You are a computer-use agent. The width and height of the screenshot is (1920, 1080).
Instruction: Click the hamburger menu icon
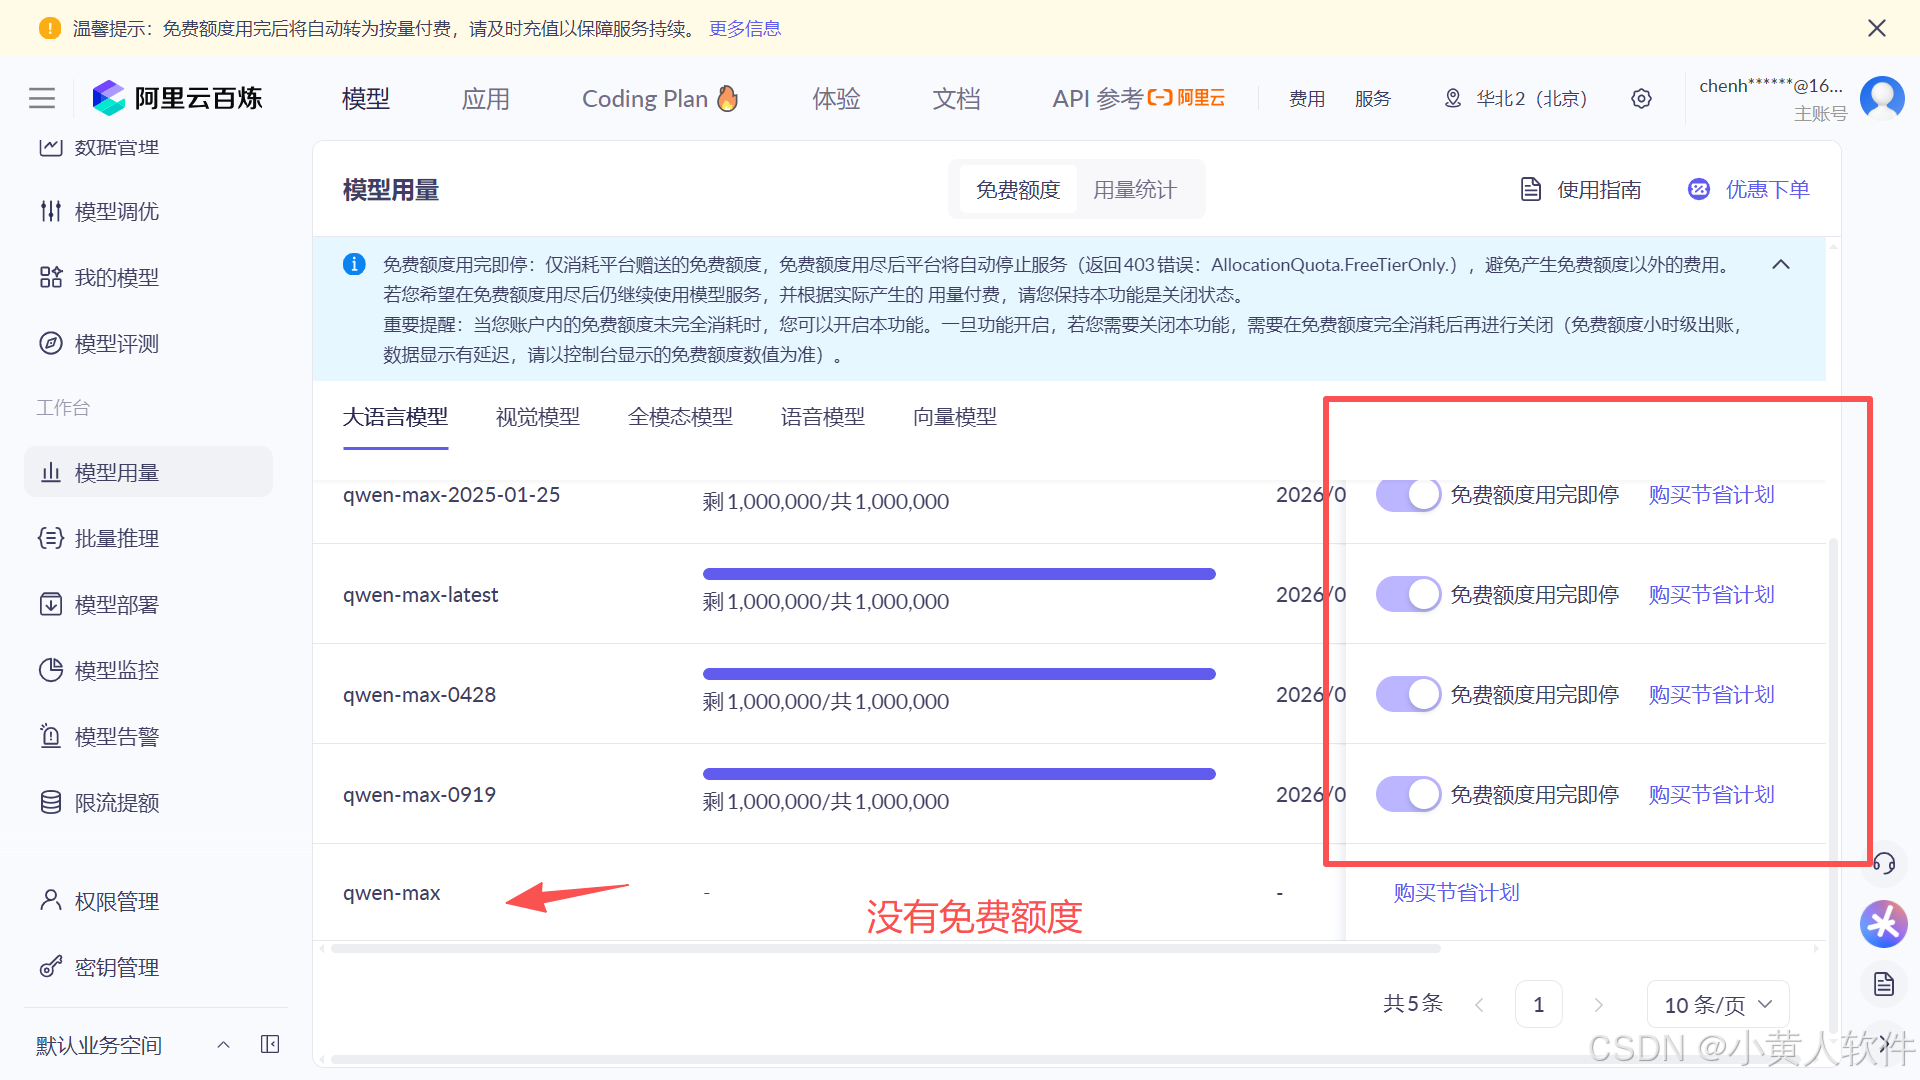tap(42, 98)
